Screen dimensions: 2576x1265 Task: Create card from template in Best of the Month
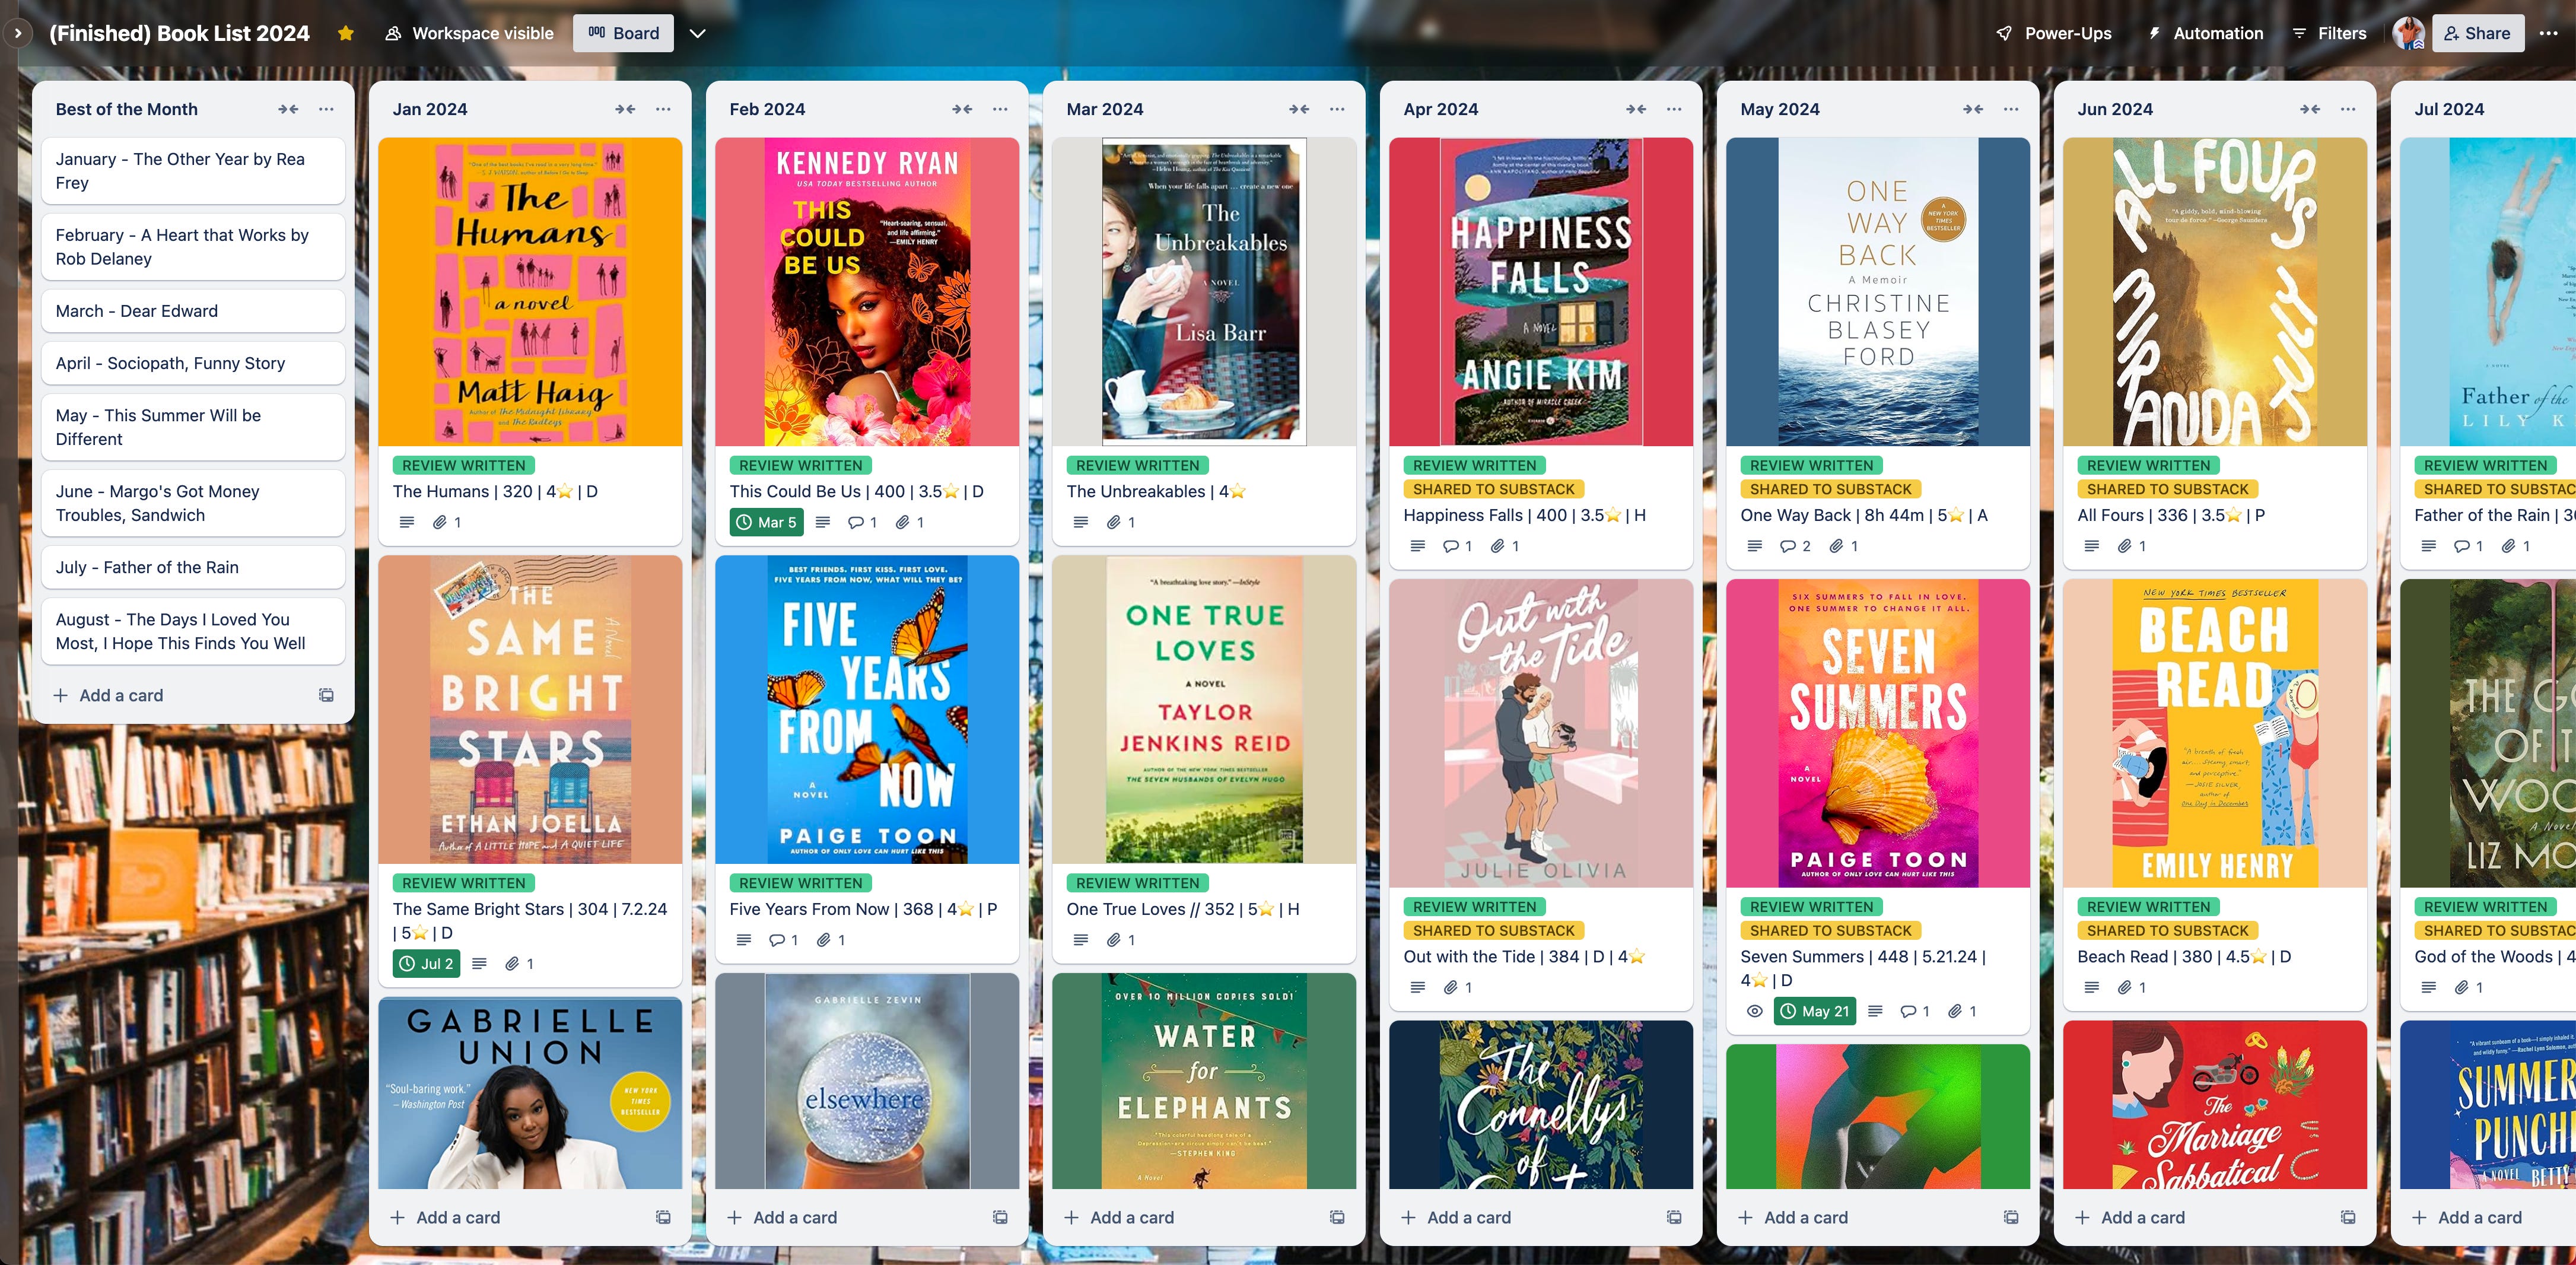pyautogui.click(x=326, y=695)
